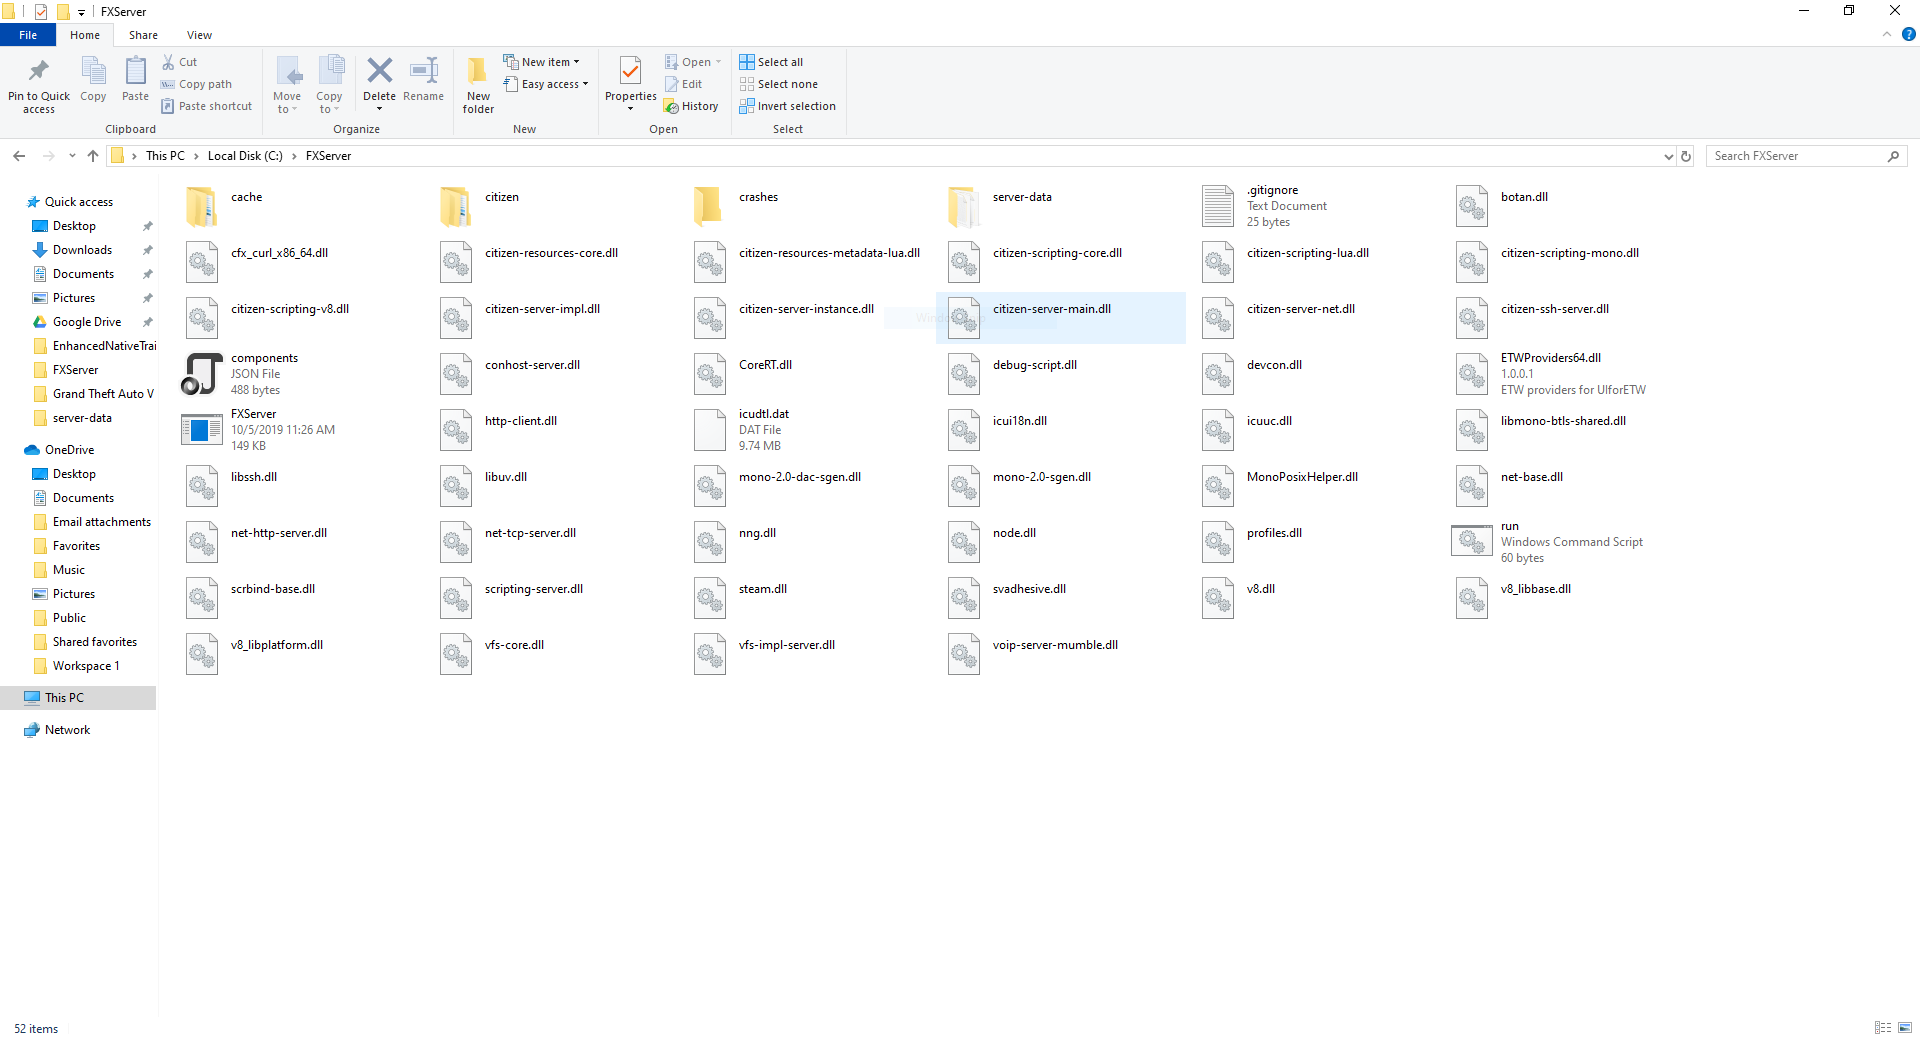Click the Edit command in Open group
This screenshot has width=1920, height=1040.
(684, 84)
